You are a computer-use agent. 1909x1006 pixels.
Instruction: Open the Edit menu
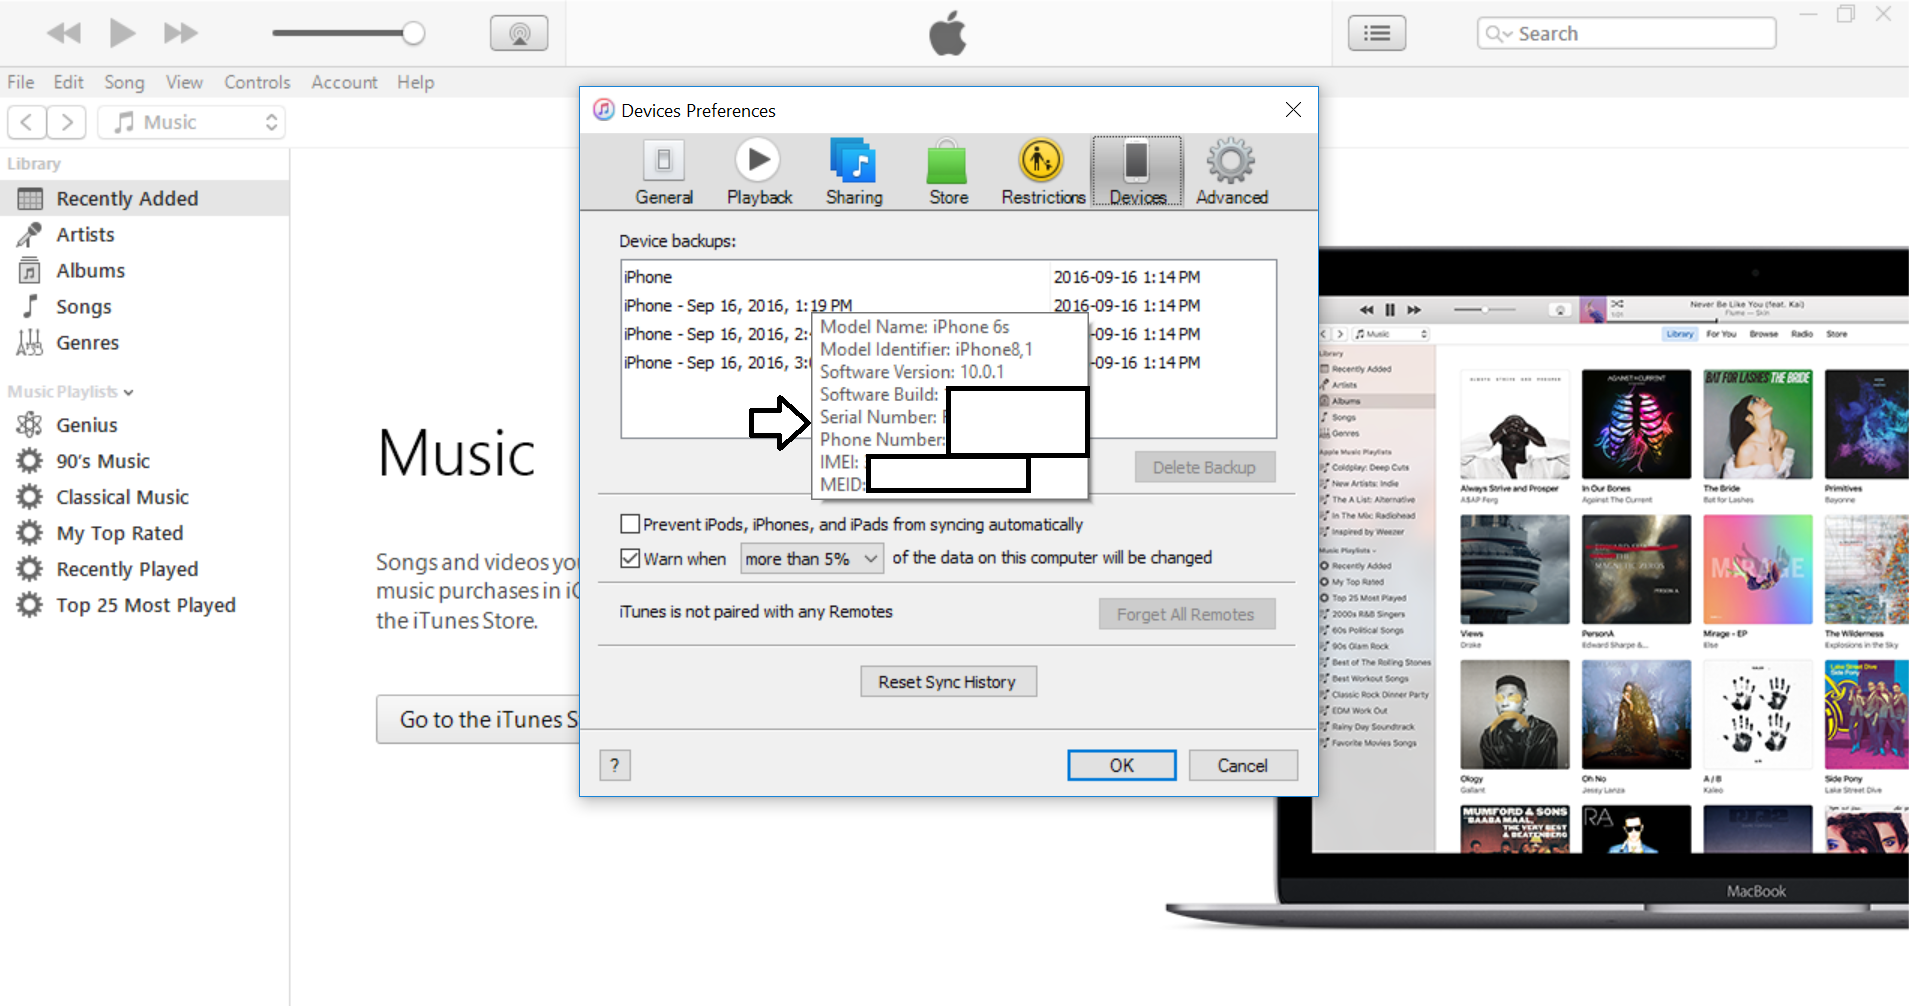click(x=69, y=82)
